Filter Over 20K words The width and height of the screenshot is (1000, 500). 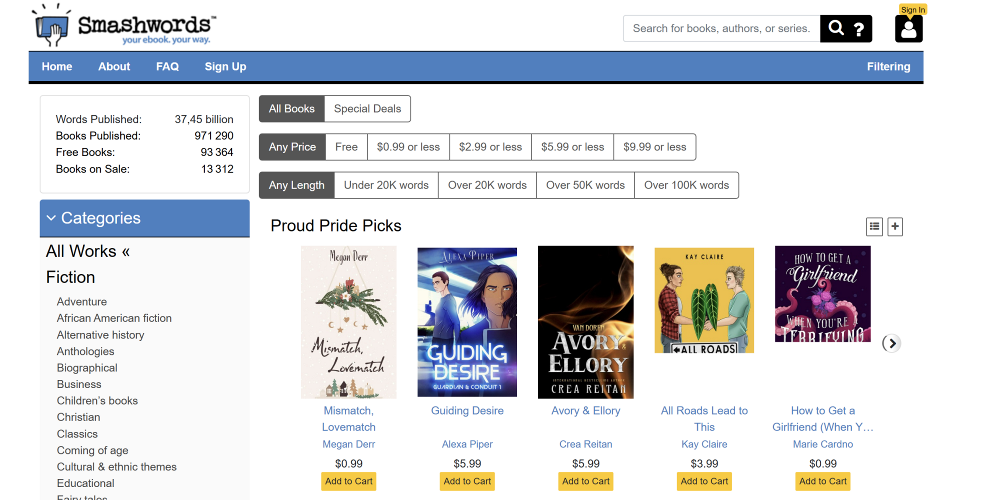[487, 185]
